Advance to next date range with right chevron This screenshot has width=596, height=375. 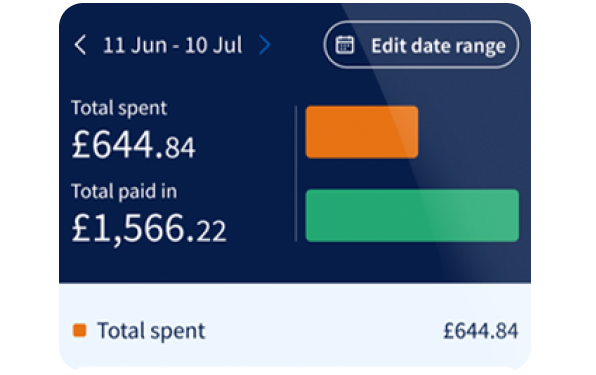click(x=265, y=45)
